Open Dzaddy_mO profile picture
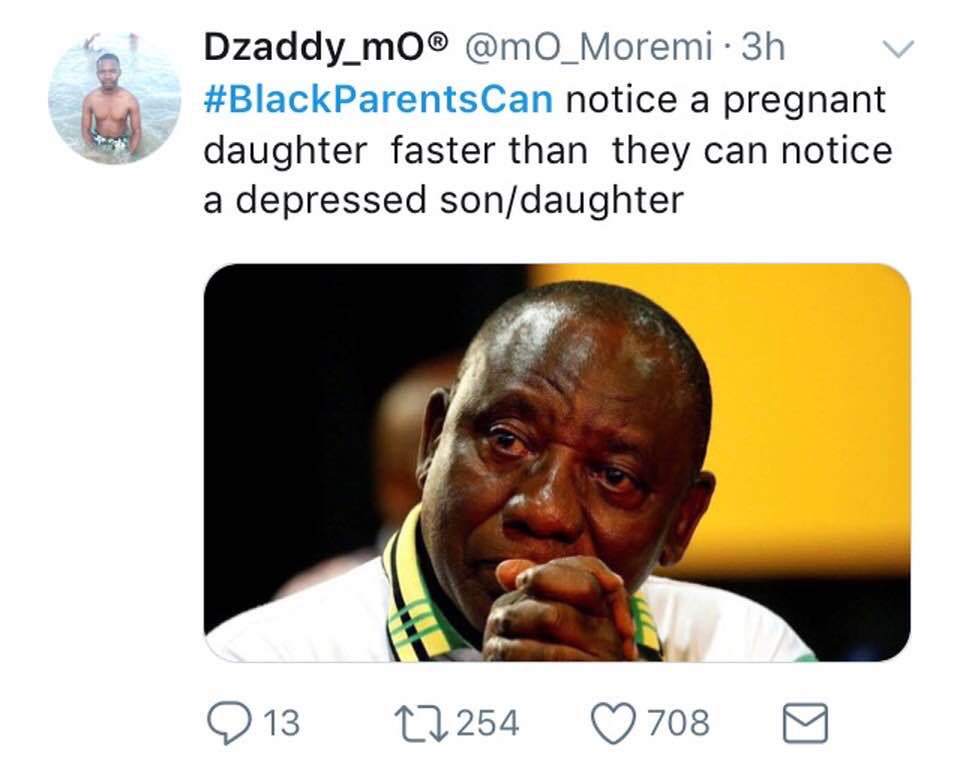 tap(114, 100)
